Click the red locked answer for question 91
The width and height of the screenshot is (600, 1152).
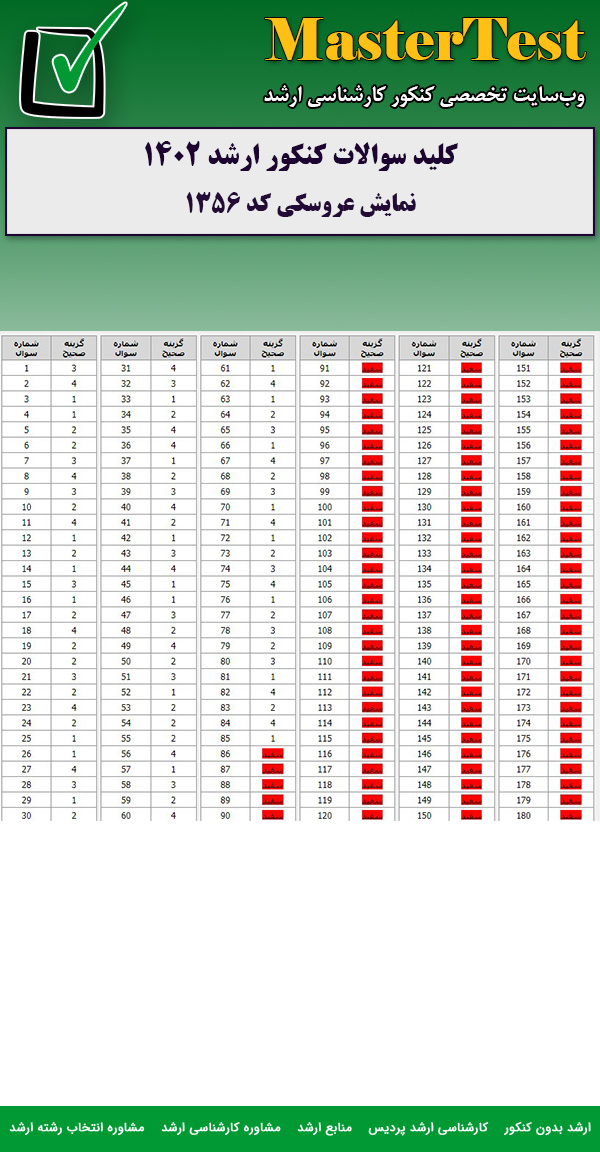tap(372, 368)
